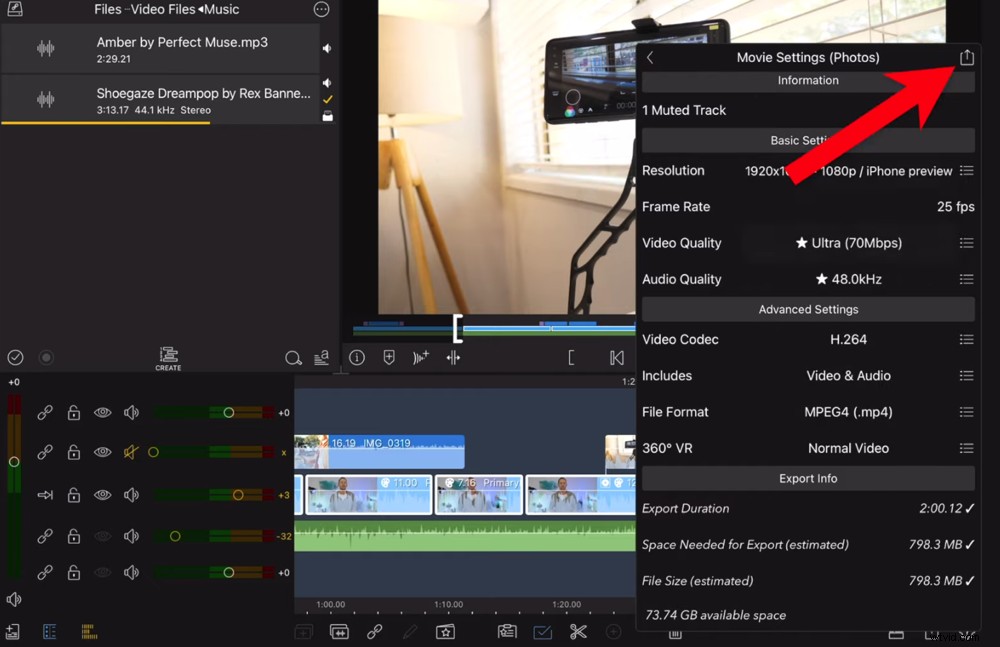The width and height of the screenshot is (1000, 647).
Task: Open the Resolution options list in Movie Settings
Action: (967, 171)
